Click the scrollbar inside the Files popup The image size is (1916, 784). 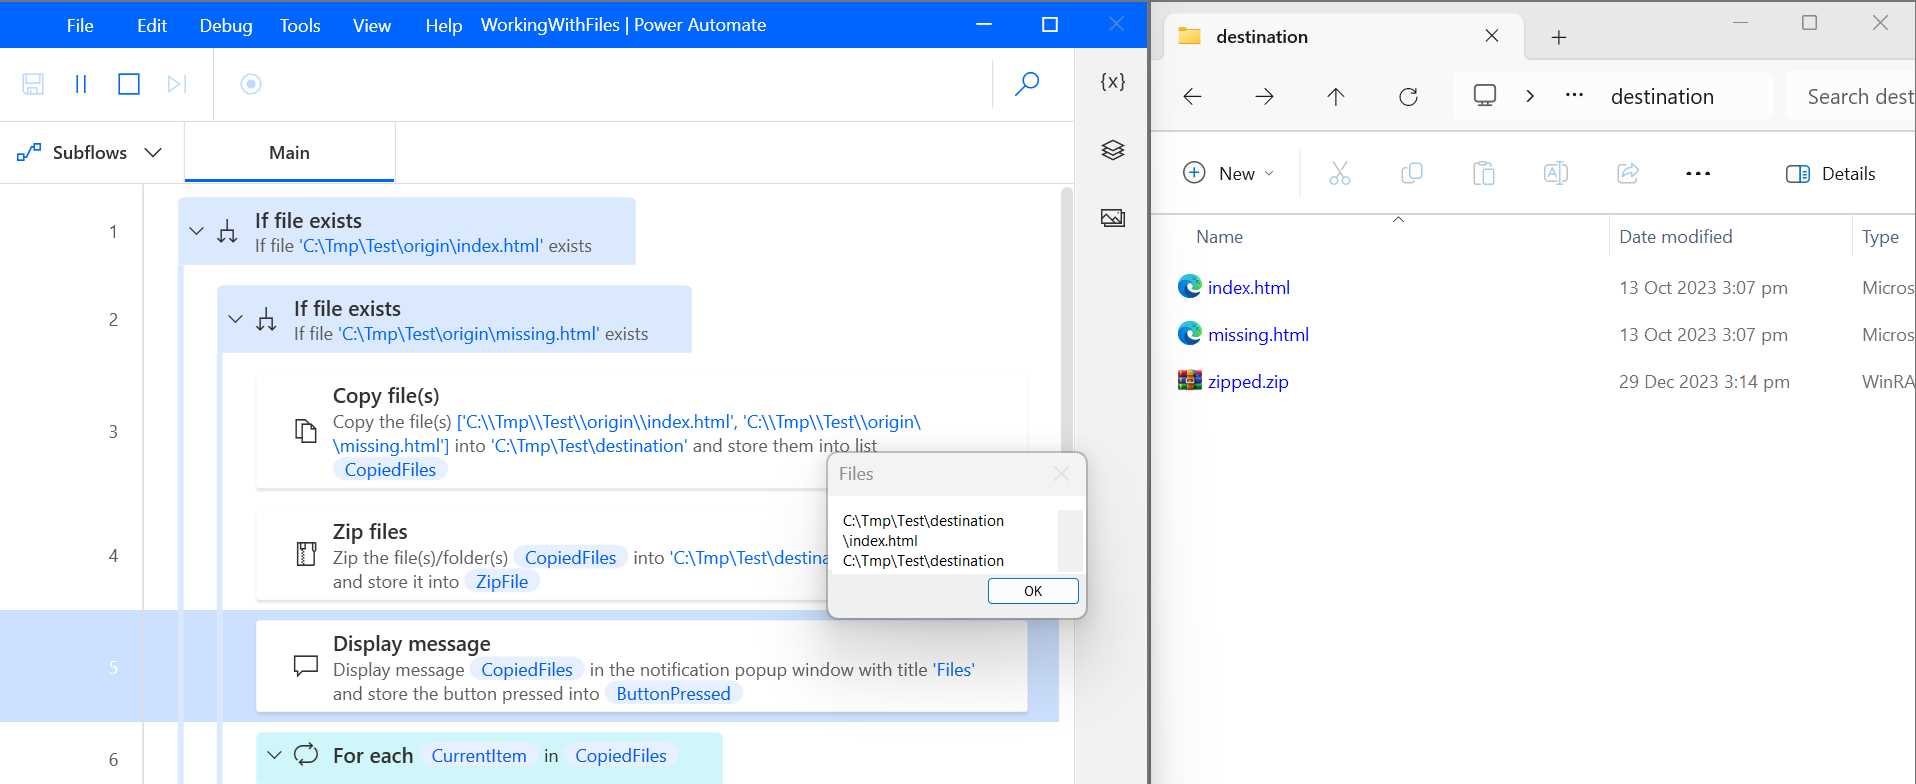tap(1070, 540)
